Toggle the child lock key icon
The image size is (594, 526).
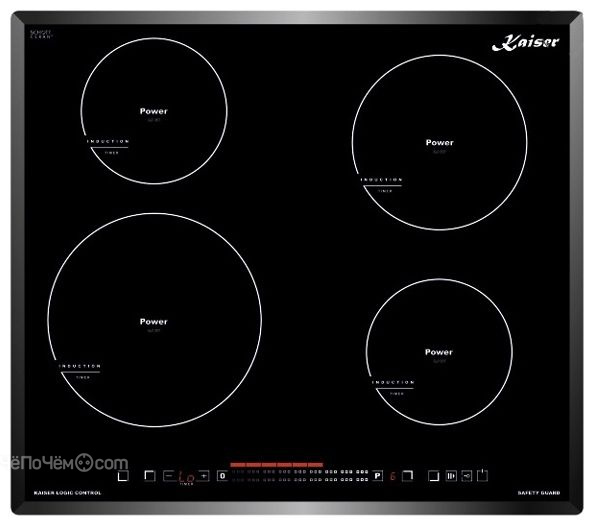tap(467, 476)
